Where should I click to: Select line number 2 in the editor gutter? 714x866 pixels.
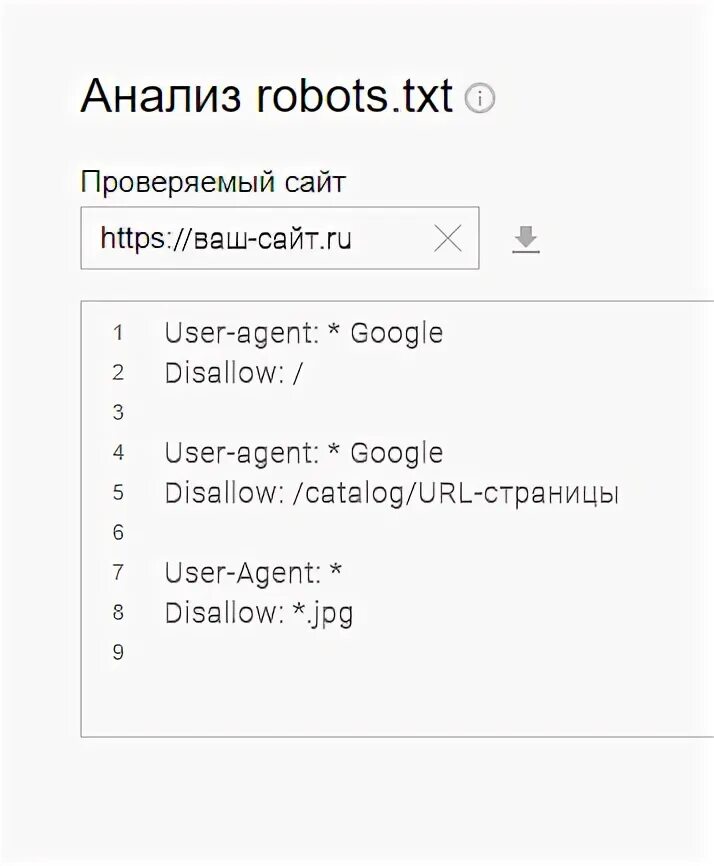click(118, 373)
